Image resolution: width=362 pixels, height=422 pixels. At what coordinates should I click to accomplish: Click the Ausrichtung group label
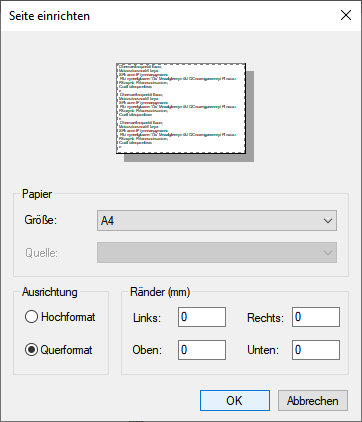pyautogui.click(x=50, y=292)
